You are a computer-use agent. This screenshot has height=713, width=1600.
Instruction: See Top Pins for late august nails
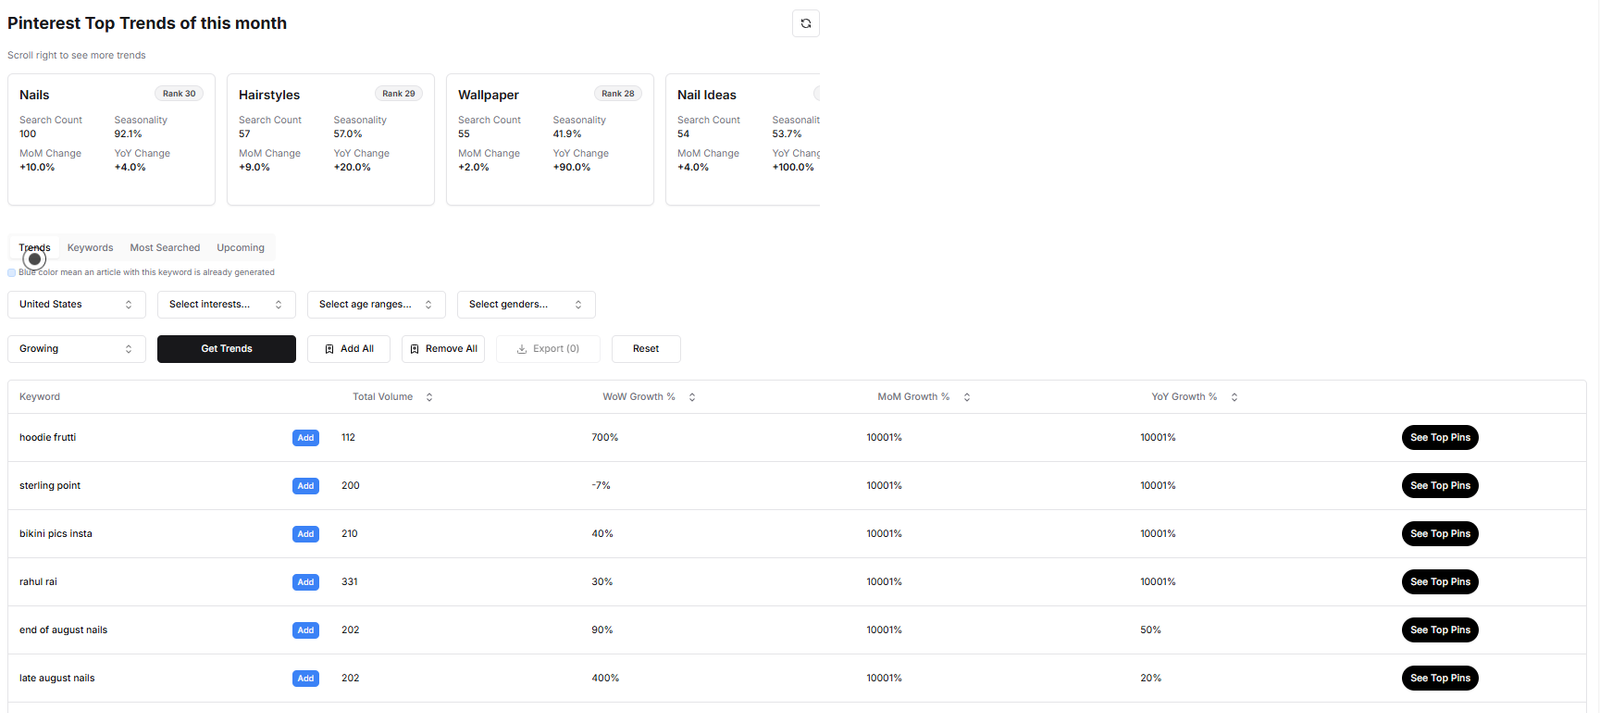(1440, 678)
